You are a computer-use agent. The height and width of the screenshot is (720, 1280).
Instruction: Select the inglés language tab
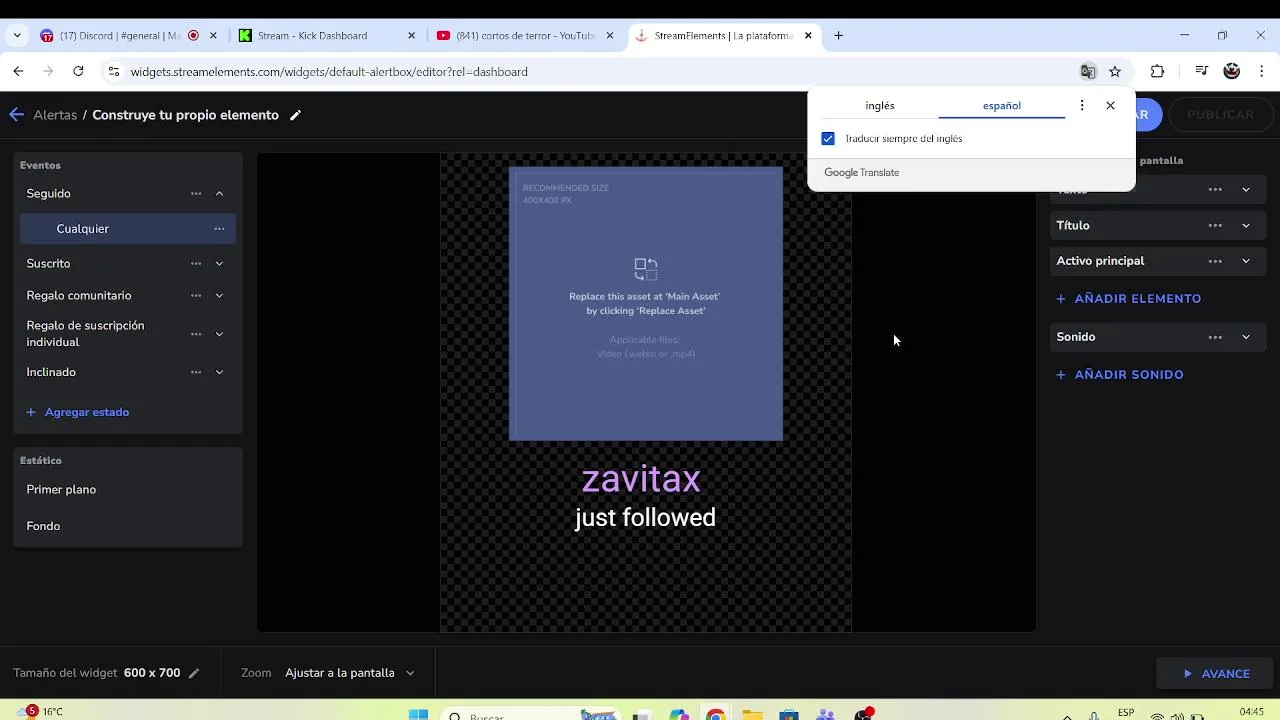pos(880,105)
